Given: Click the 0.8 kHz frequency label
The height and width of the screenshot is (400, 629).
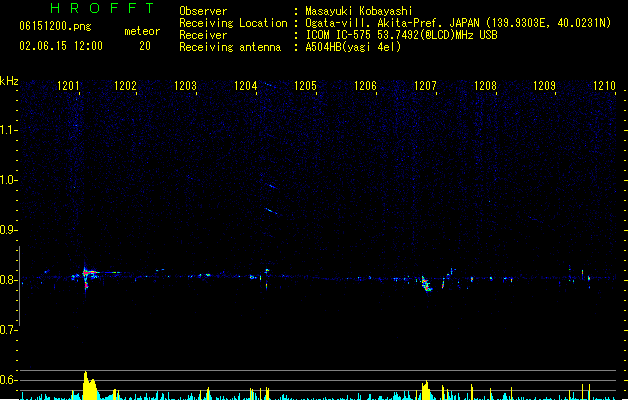Looking at the screenshot, I should pyautogui.click(x=8, y=280).
